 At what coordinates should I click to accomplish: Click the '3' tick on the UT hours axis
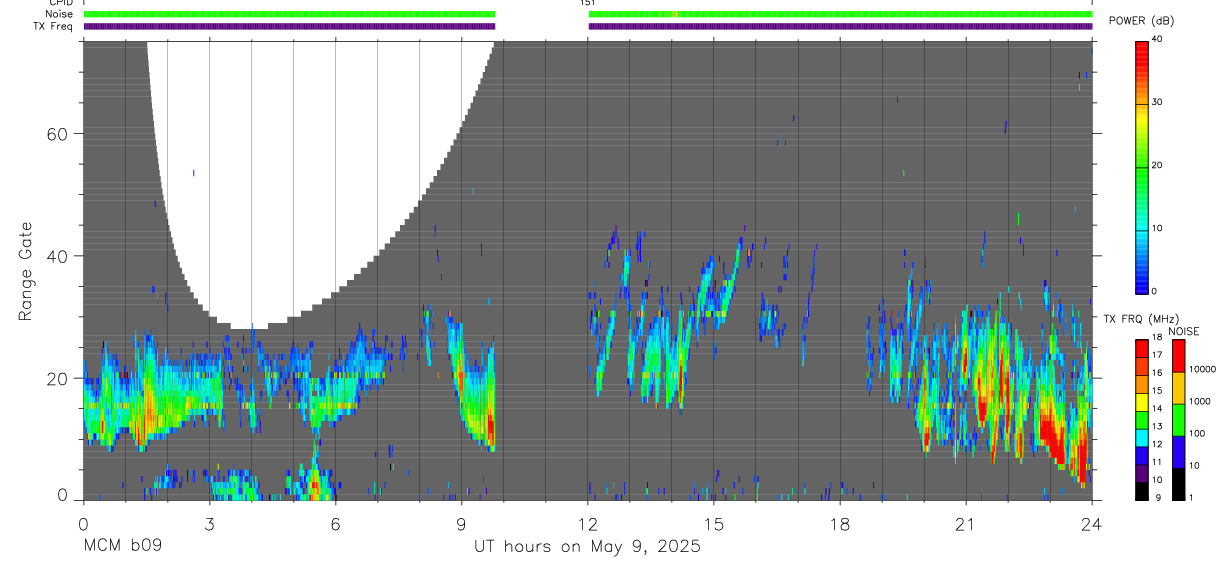coord(209,524)
